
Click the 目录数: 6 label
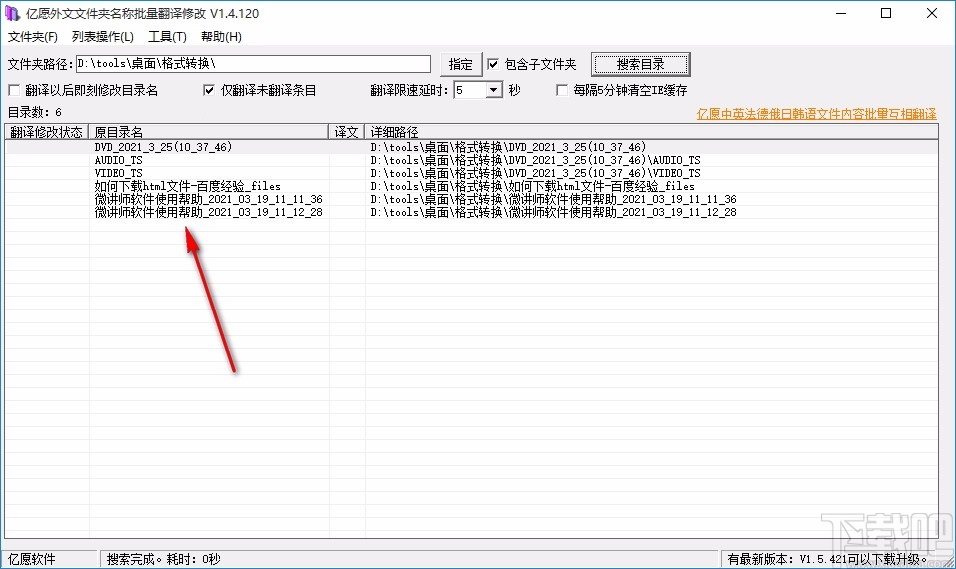click(35, 112)
